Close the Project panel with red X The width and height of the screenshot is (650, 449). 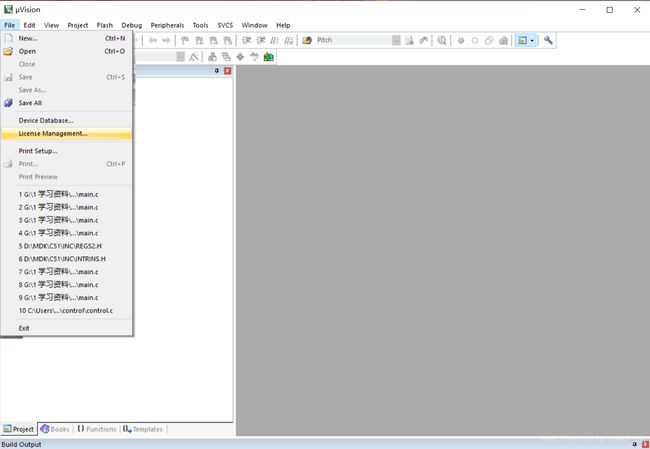[228, 71]
